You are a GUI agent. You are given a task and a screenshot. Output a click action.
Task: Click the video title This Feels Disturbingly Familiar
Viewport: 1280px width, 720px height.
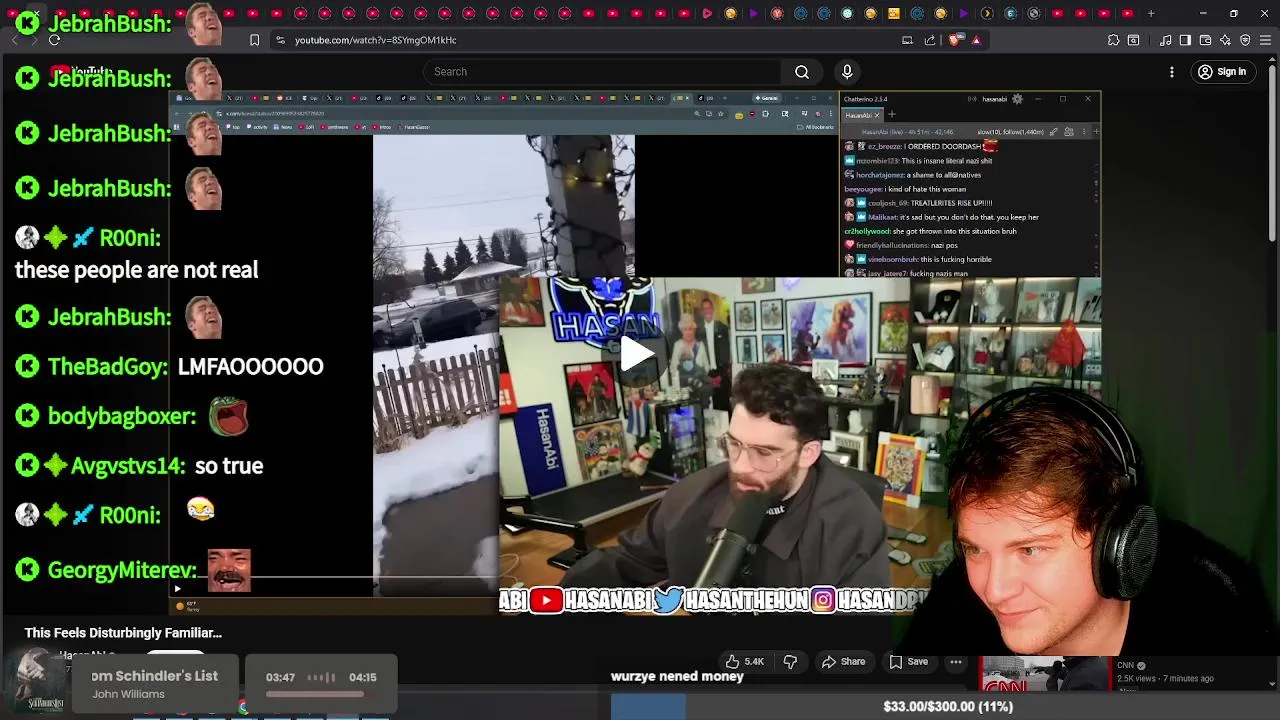[x=123, y=633]
